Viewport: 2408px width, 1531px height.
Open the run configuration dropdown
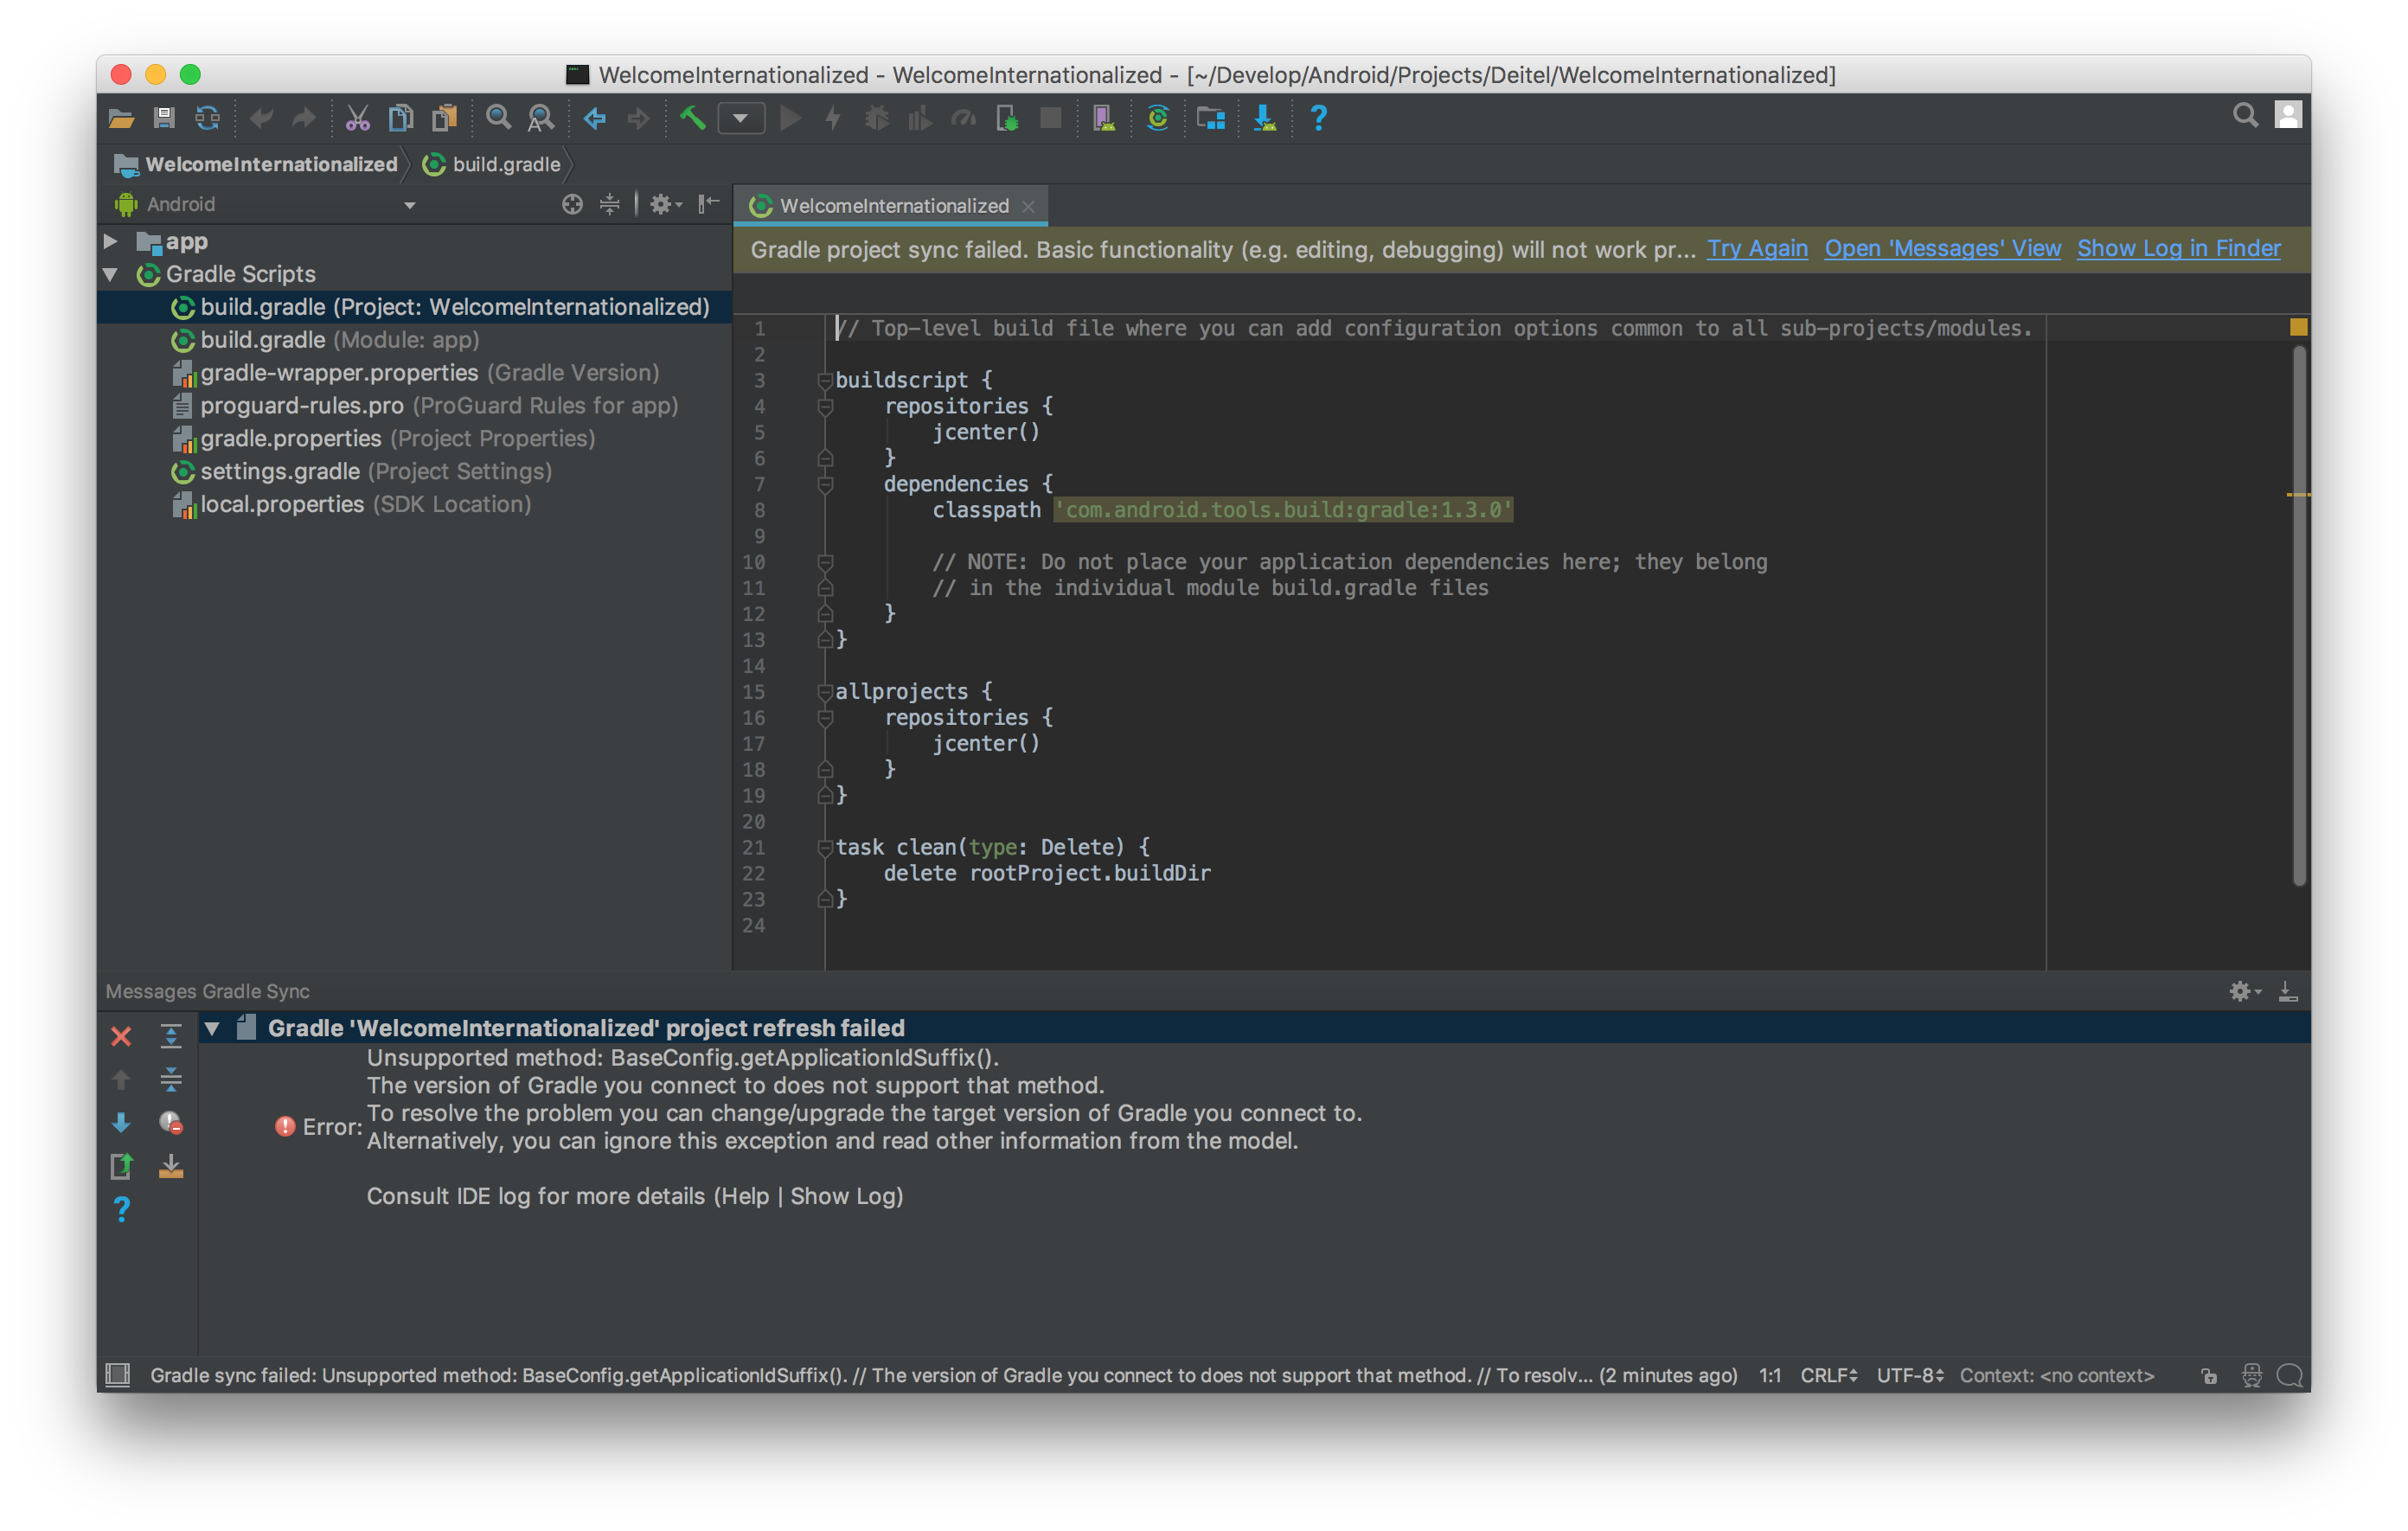741,119
